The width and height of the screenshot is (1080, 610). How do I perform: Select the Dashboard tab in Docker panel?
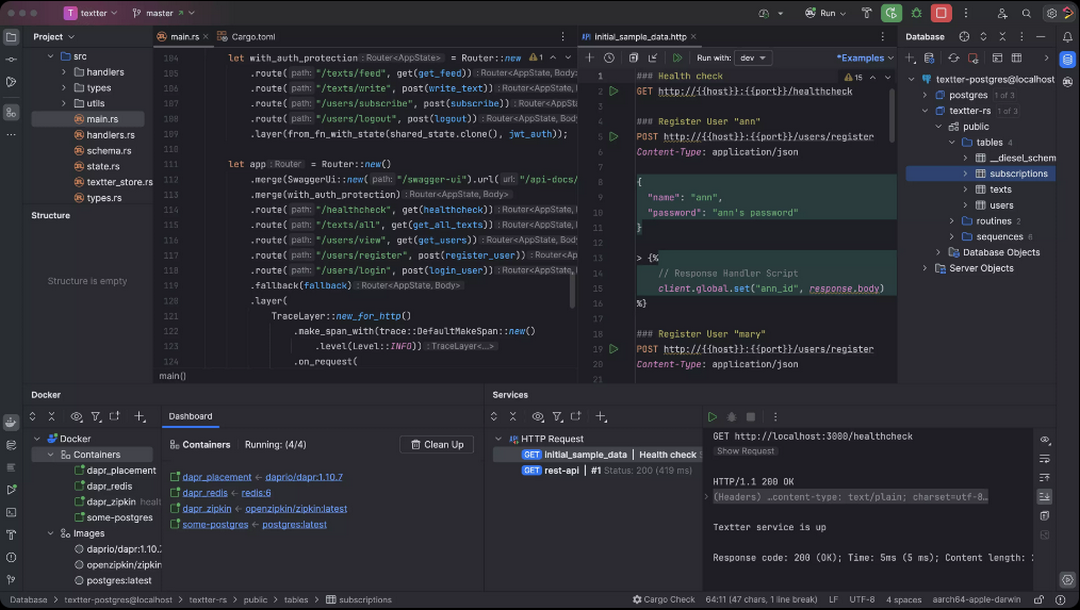189,416
